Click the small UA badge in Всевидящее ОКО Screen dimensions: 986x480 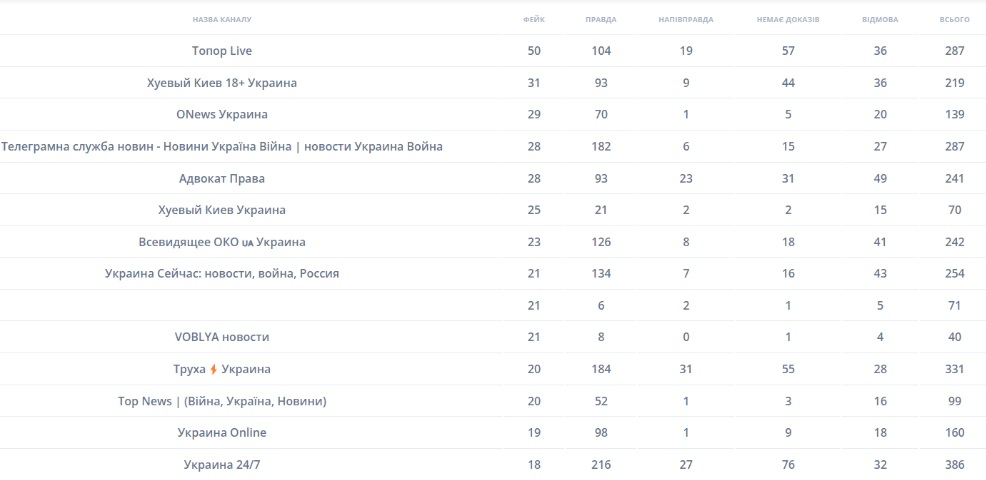pyautogui.click(x=248, y=243)
